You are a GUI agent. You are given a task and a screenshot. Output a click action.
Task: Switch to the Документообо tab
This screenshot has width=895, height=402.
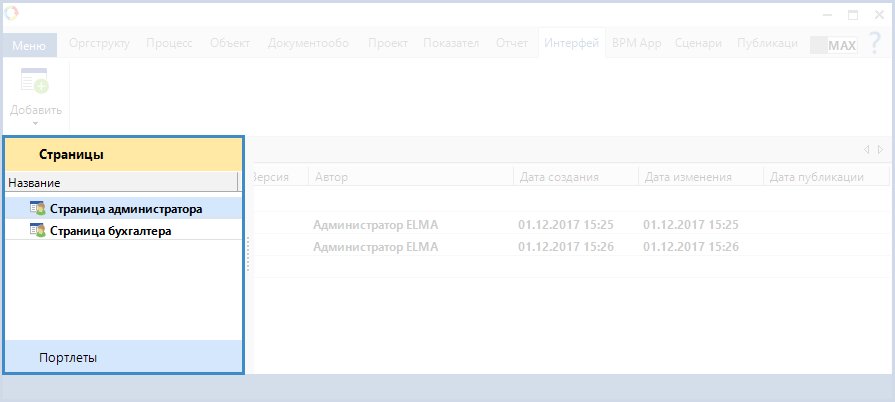[308, 43]
